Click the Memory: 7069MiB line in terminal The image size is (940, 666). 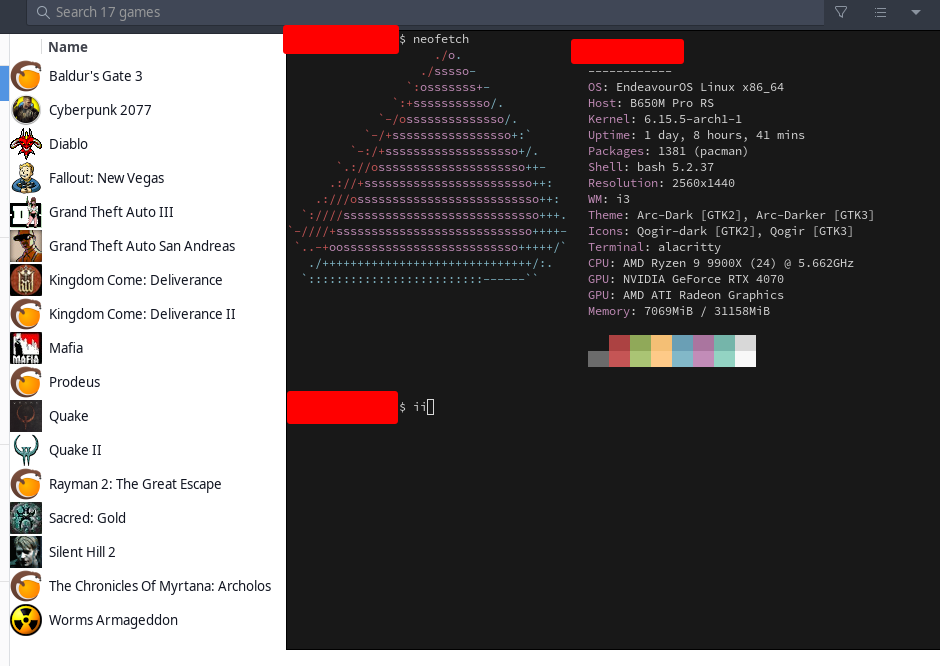[x=679, y=311]
